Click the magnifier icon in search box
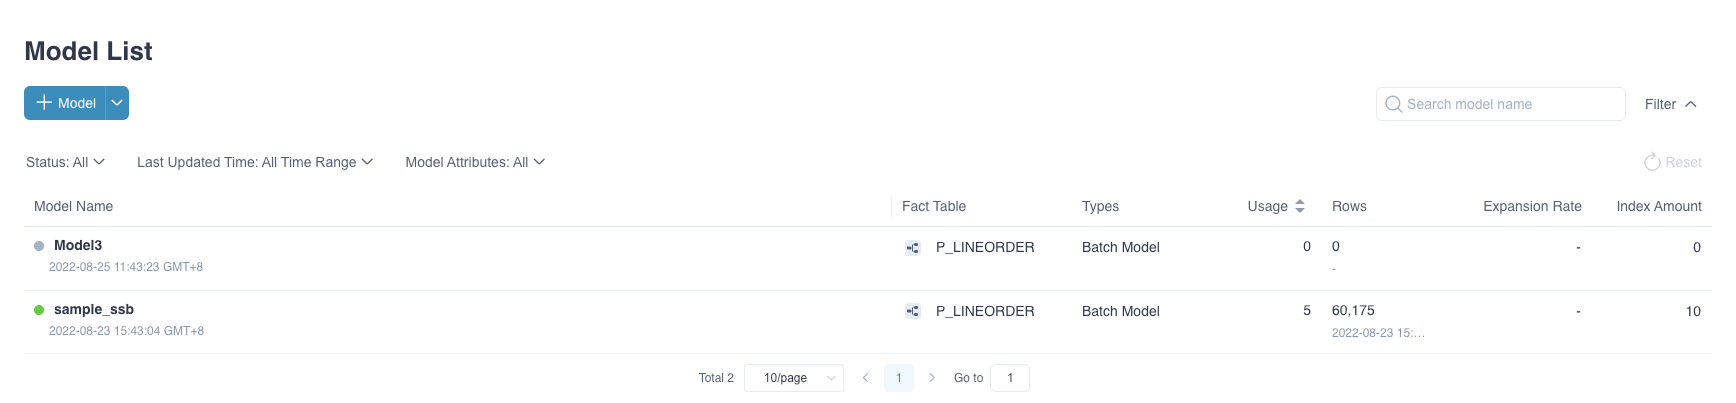 (1393, 104)
